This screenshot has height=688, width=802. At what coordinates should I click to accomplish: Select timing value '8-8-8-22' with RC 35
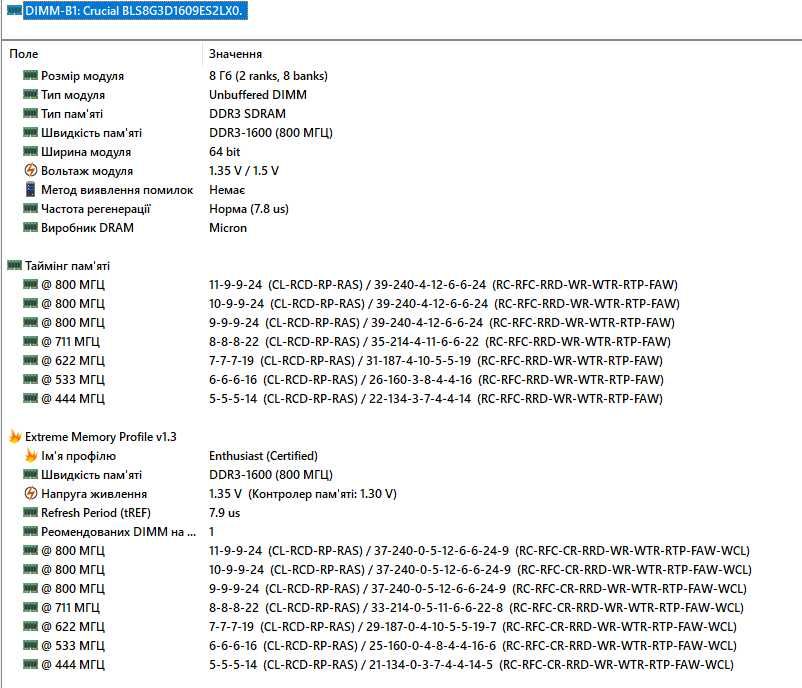(439, 341)
